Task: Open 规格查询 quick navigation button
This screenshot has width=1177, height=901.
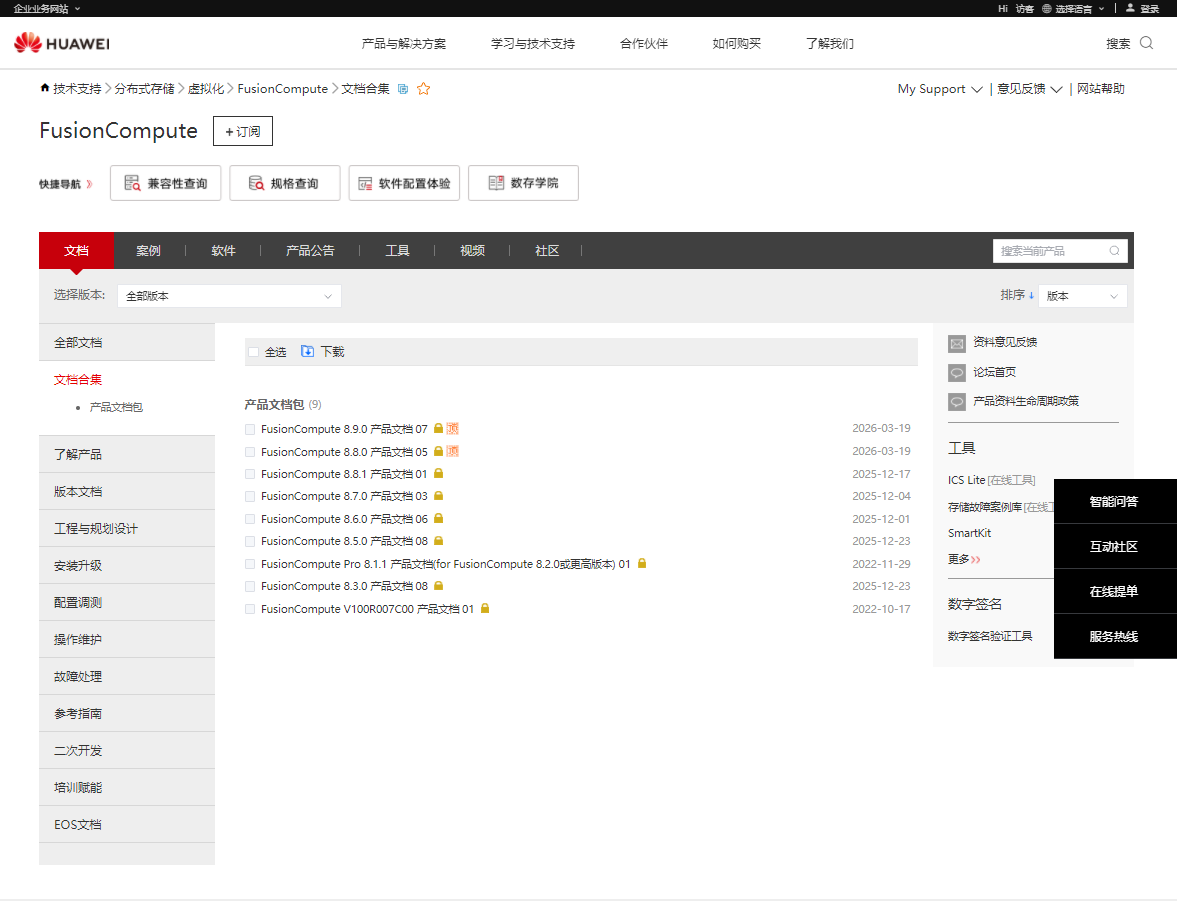Action: [x=284, y=183]
